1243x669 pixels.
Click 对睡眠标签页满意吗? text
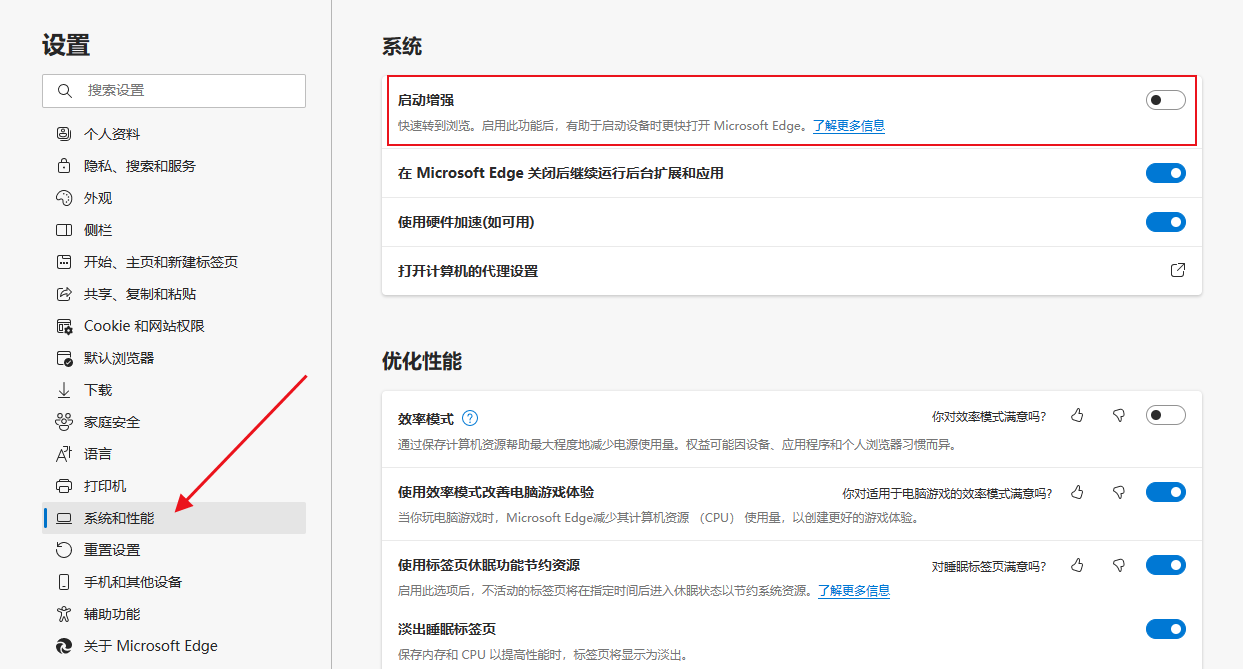tap(989, 566)
